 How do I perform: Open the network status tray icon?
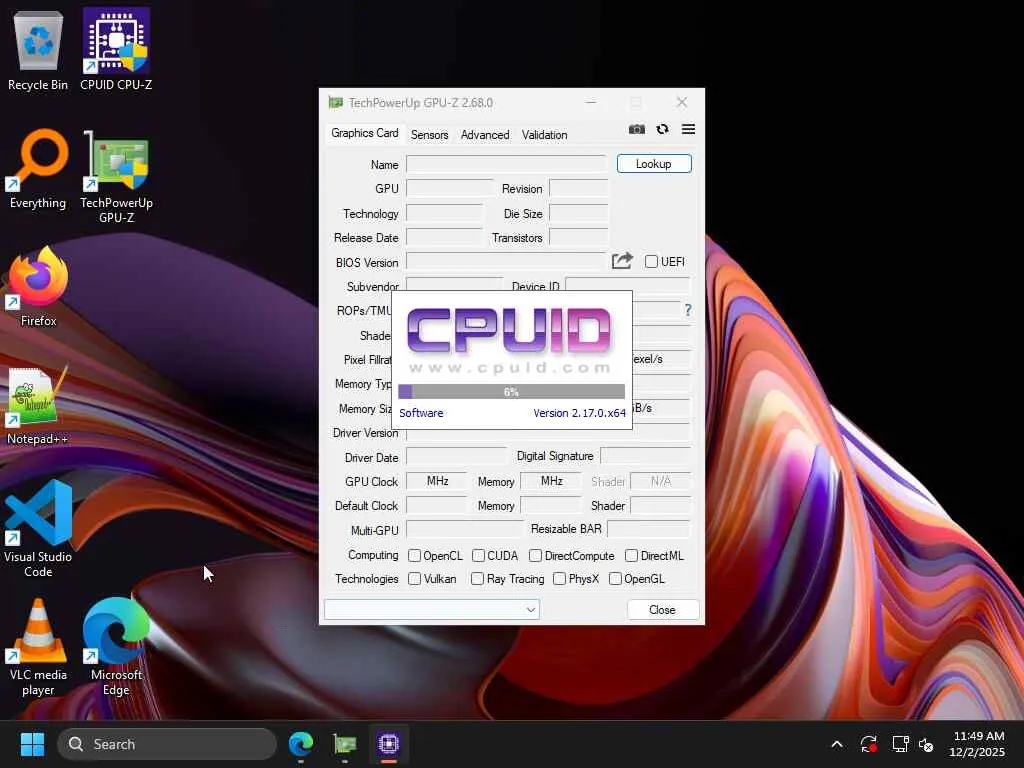point(901,744)
